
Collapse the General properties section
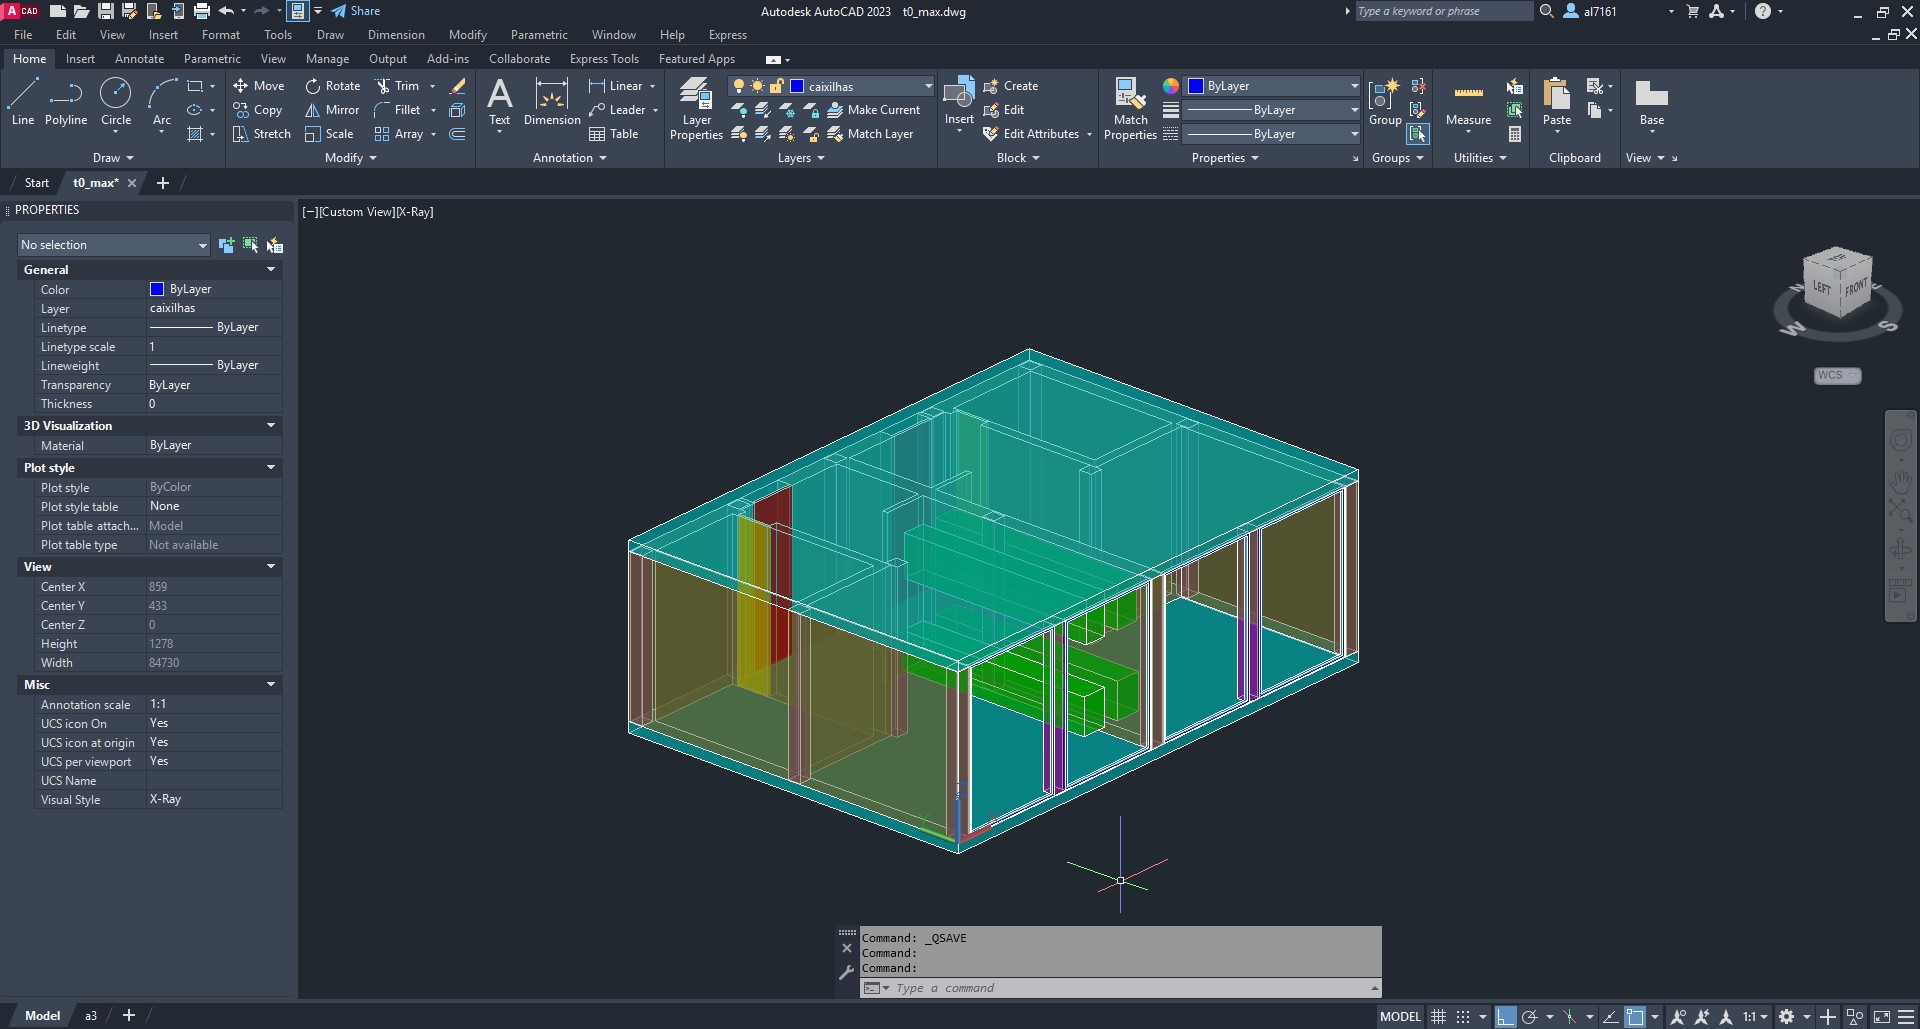pyautogui.click(x=270, y=270)
